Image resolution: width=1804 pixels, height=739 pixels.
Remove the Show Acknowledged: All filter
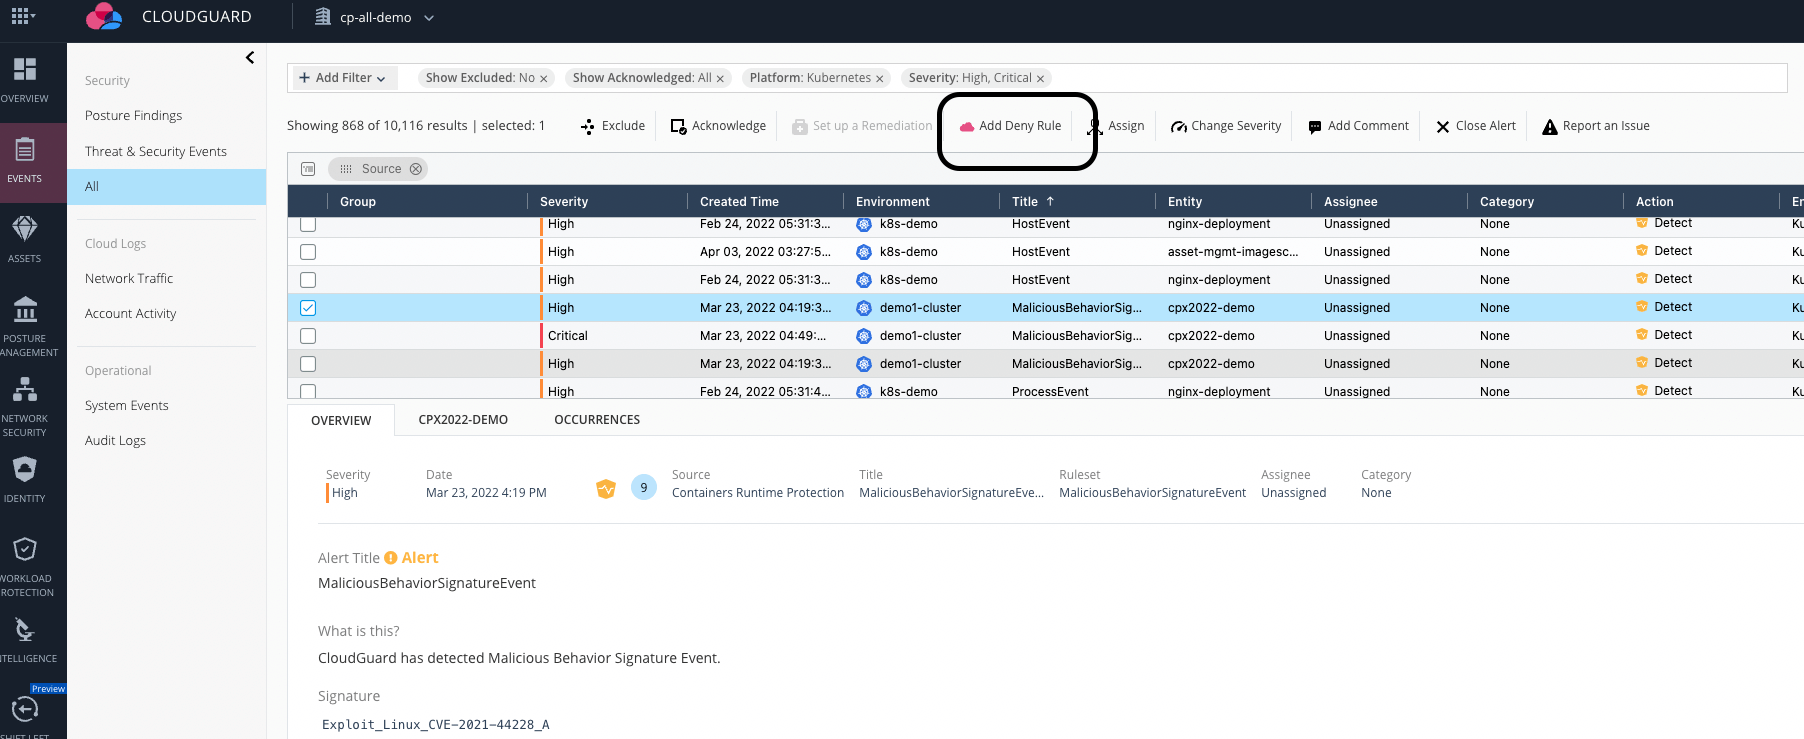click(x=720, y=79)
